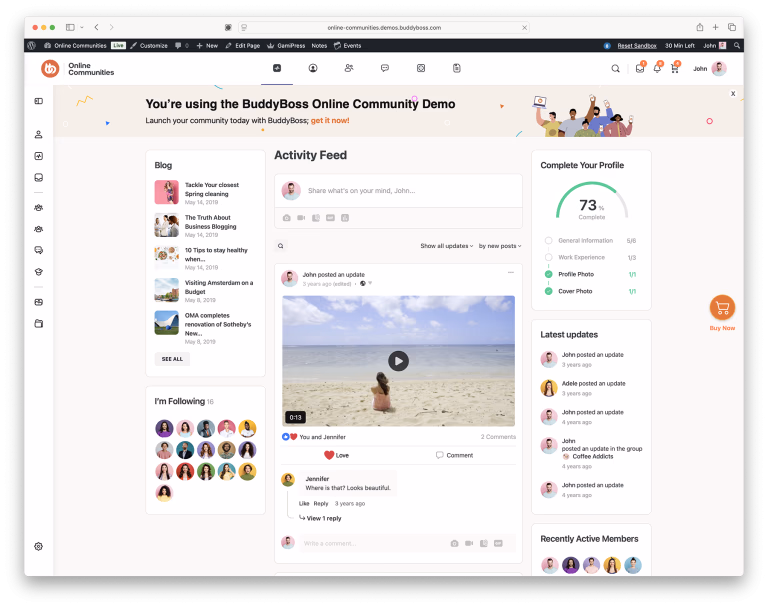The height and width of the screenshot is (608, 768).
Task: Search the activity feed with the magnifier icon
Action: pos(281,246)
